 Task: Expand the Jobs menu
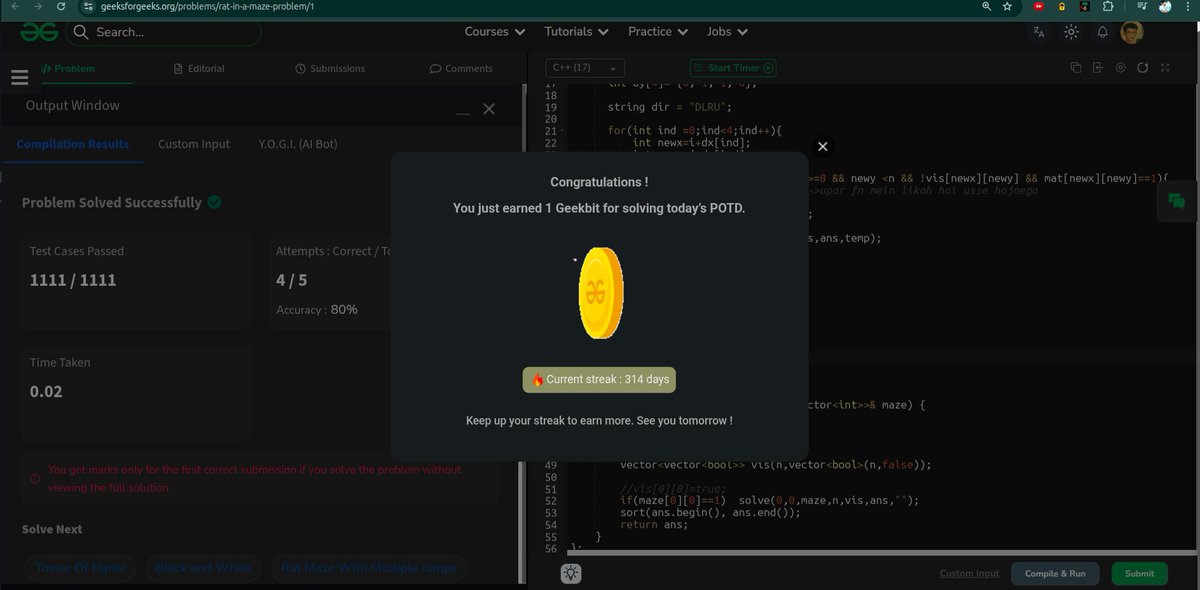[x=727, y=32]
